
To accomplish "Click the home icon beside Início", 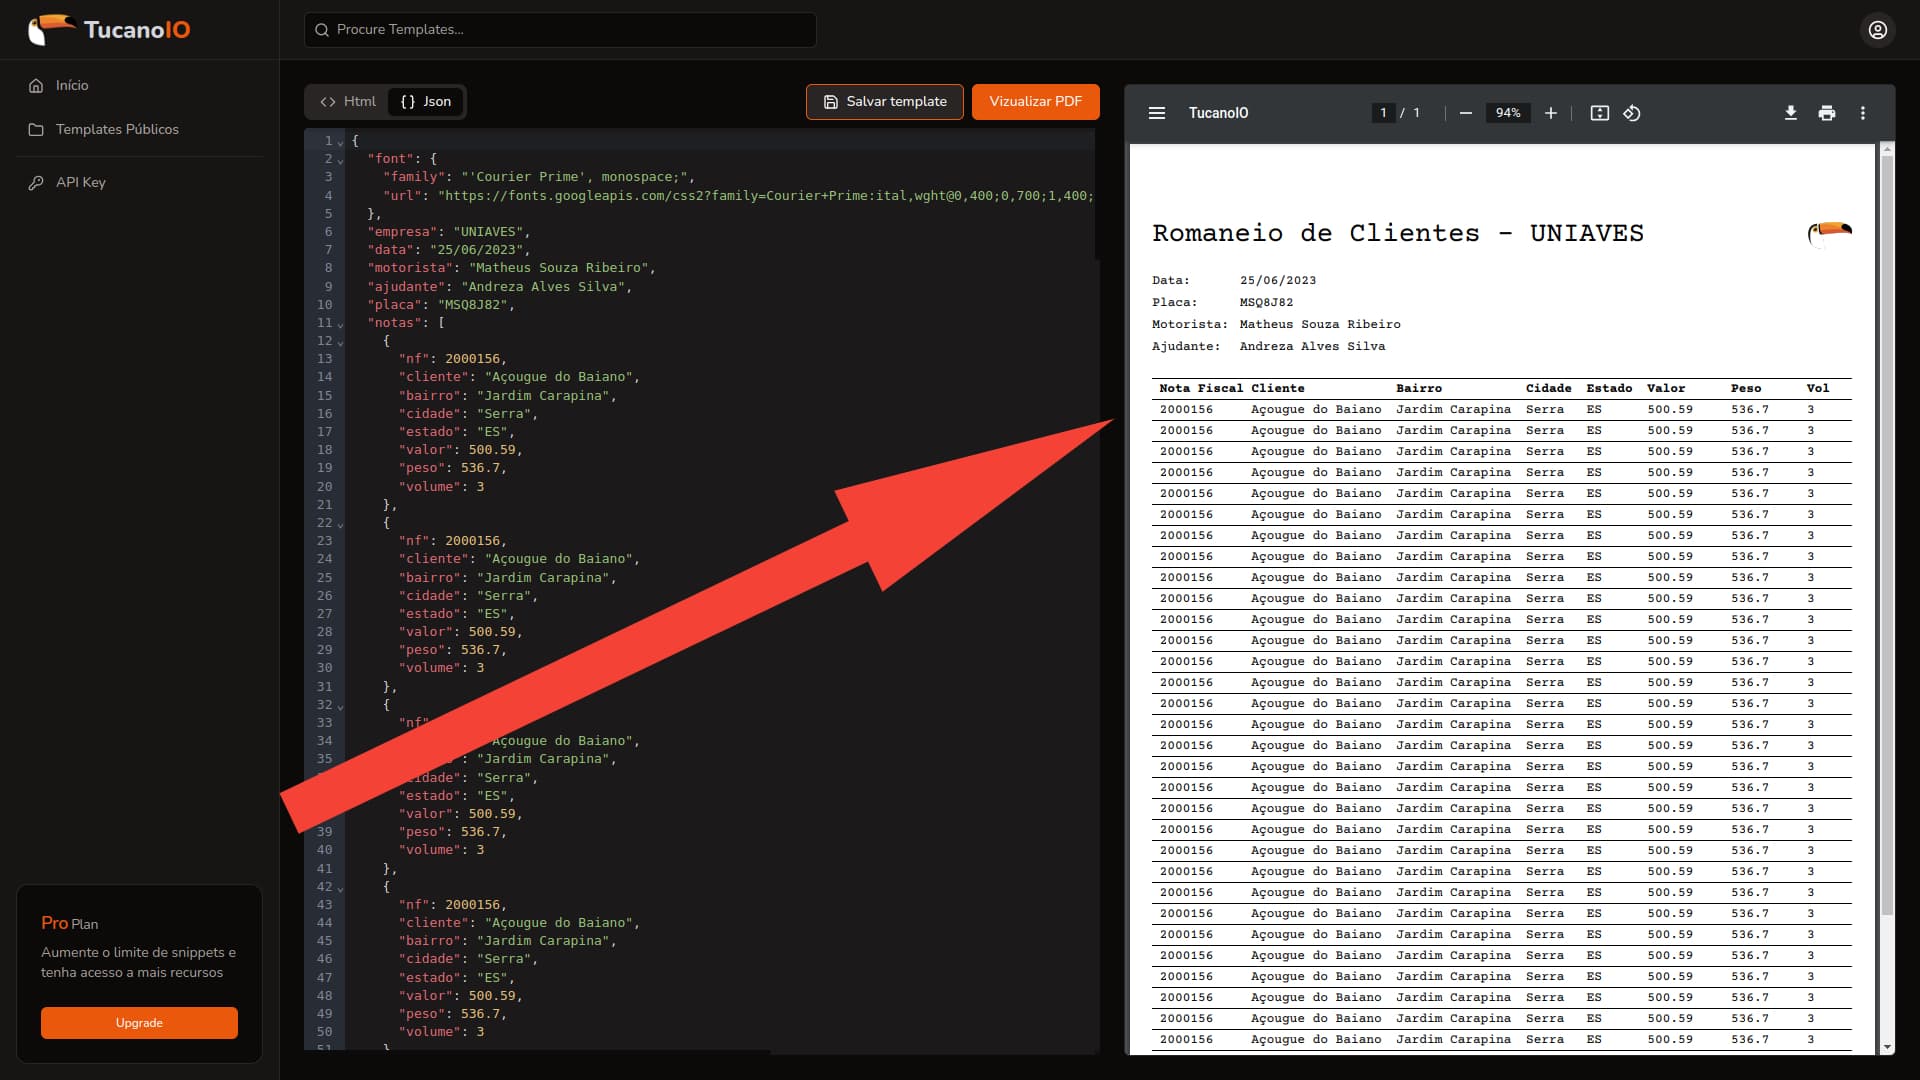I will coord(36,86).
